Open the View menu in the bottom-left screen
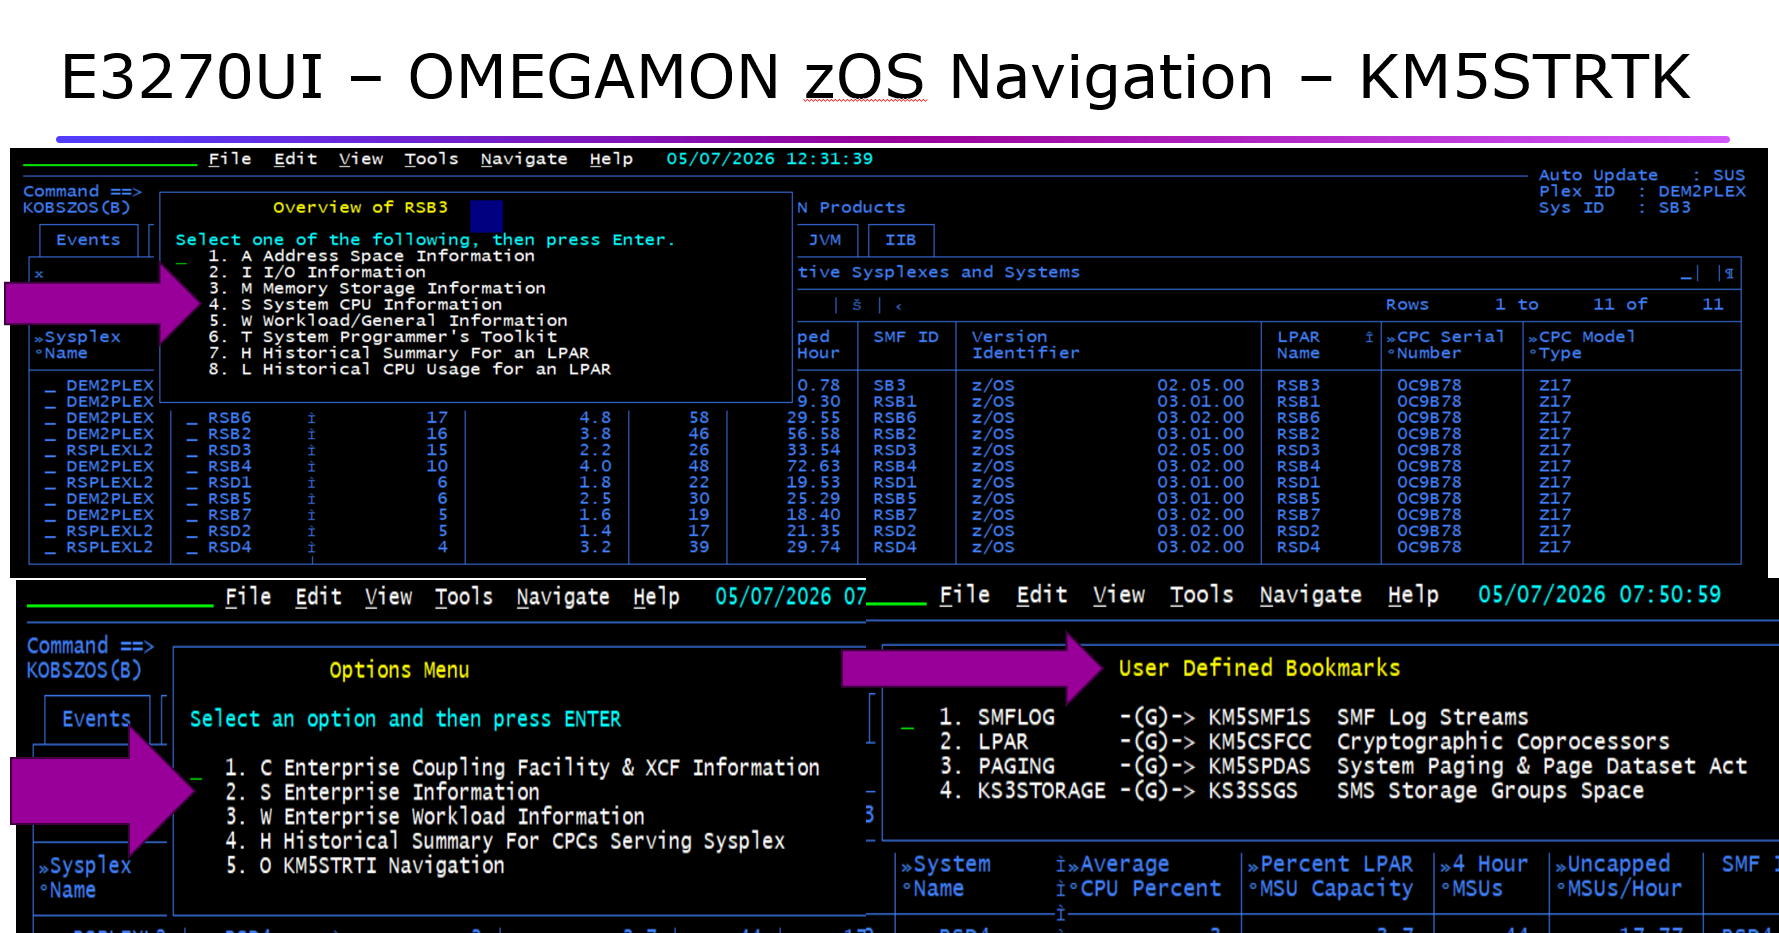This screenshot has height=933, width=1779. (x=388, y=597)
